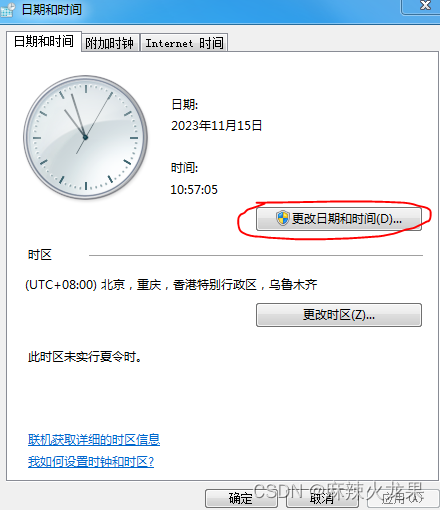Close the 日期和时间 dialog window
Viewport: 440px width, 510px height.
pyautogui.click(x=422, y=7)
